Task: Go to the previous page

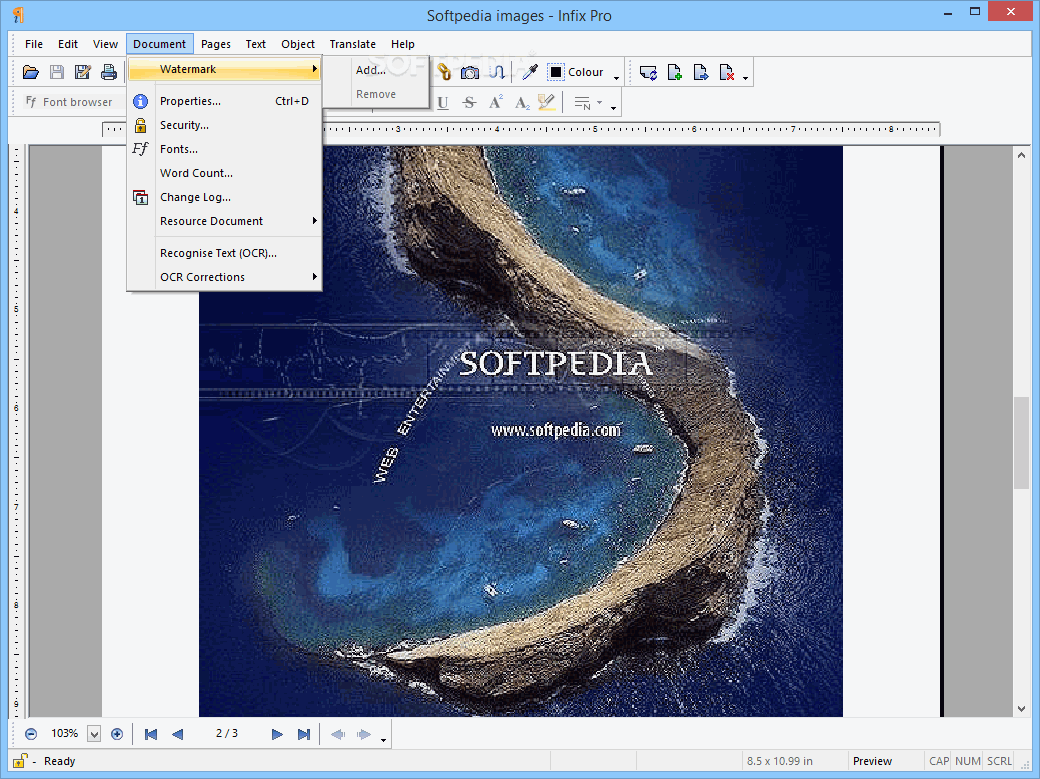Action: [177, 734]
